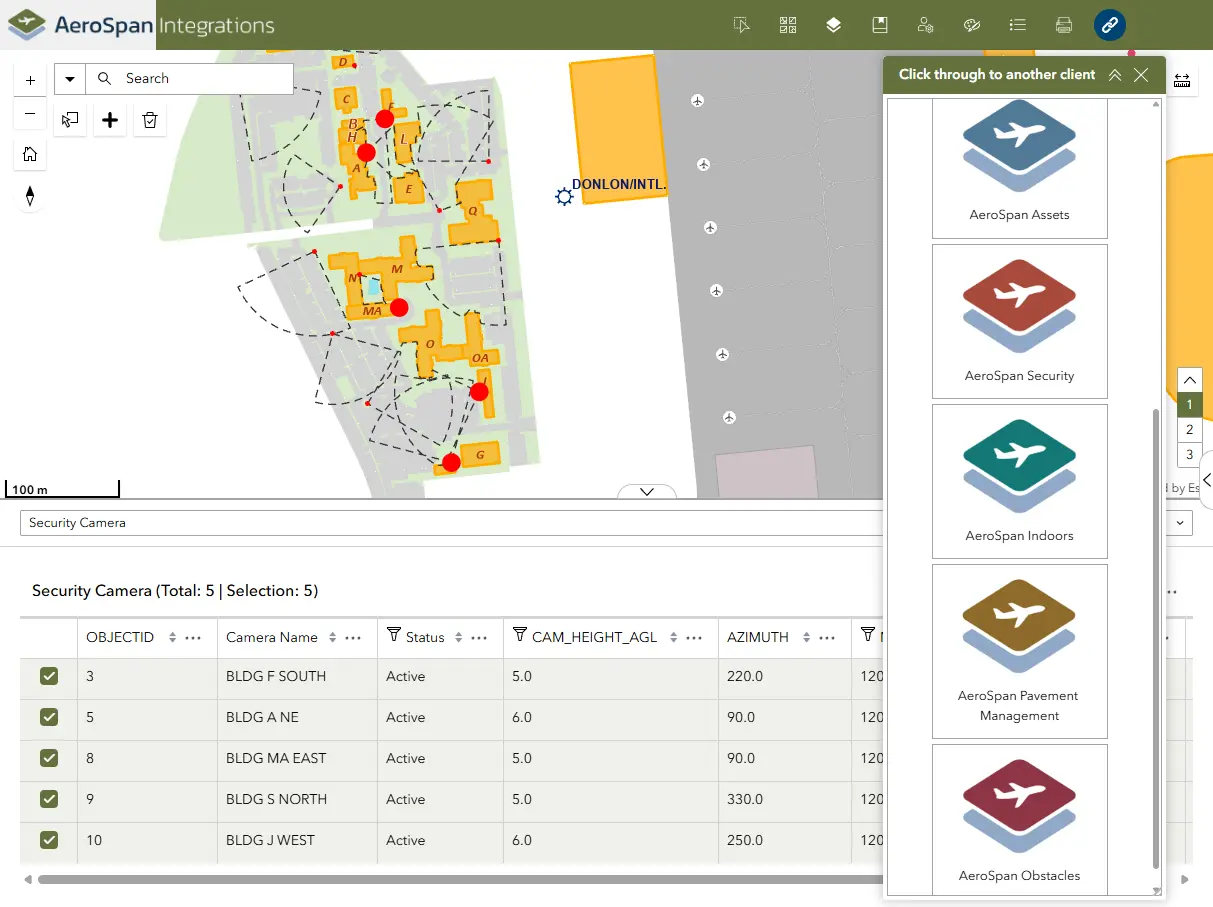Uncheck row BLDG J WEST
This screenshot has width=1213, height=907.
pyautogui.click(x=49, y=840)
